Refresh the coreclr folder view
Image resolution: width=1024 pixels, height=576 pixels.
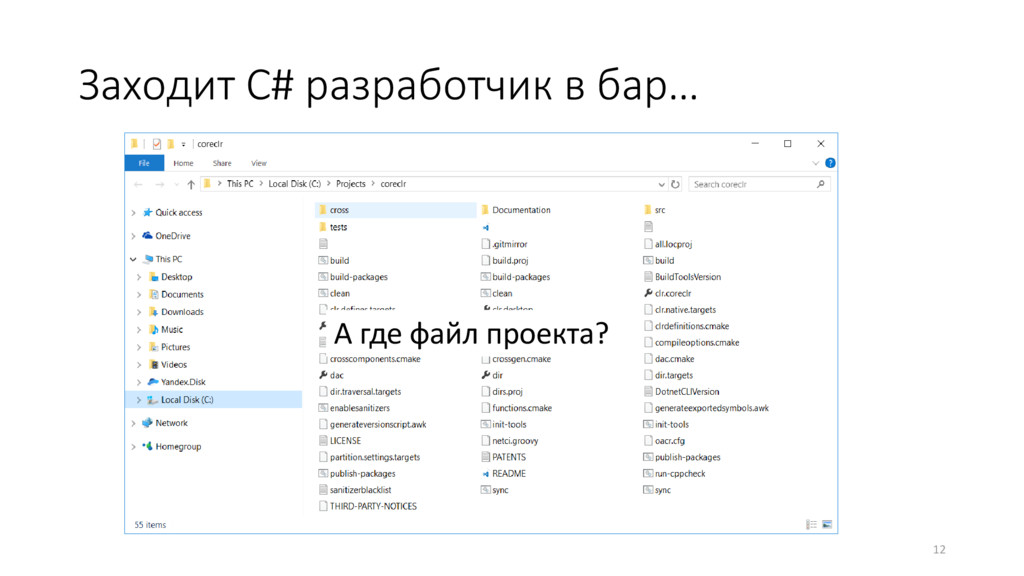coord(675,184)
